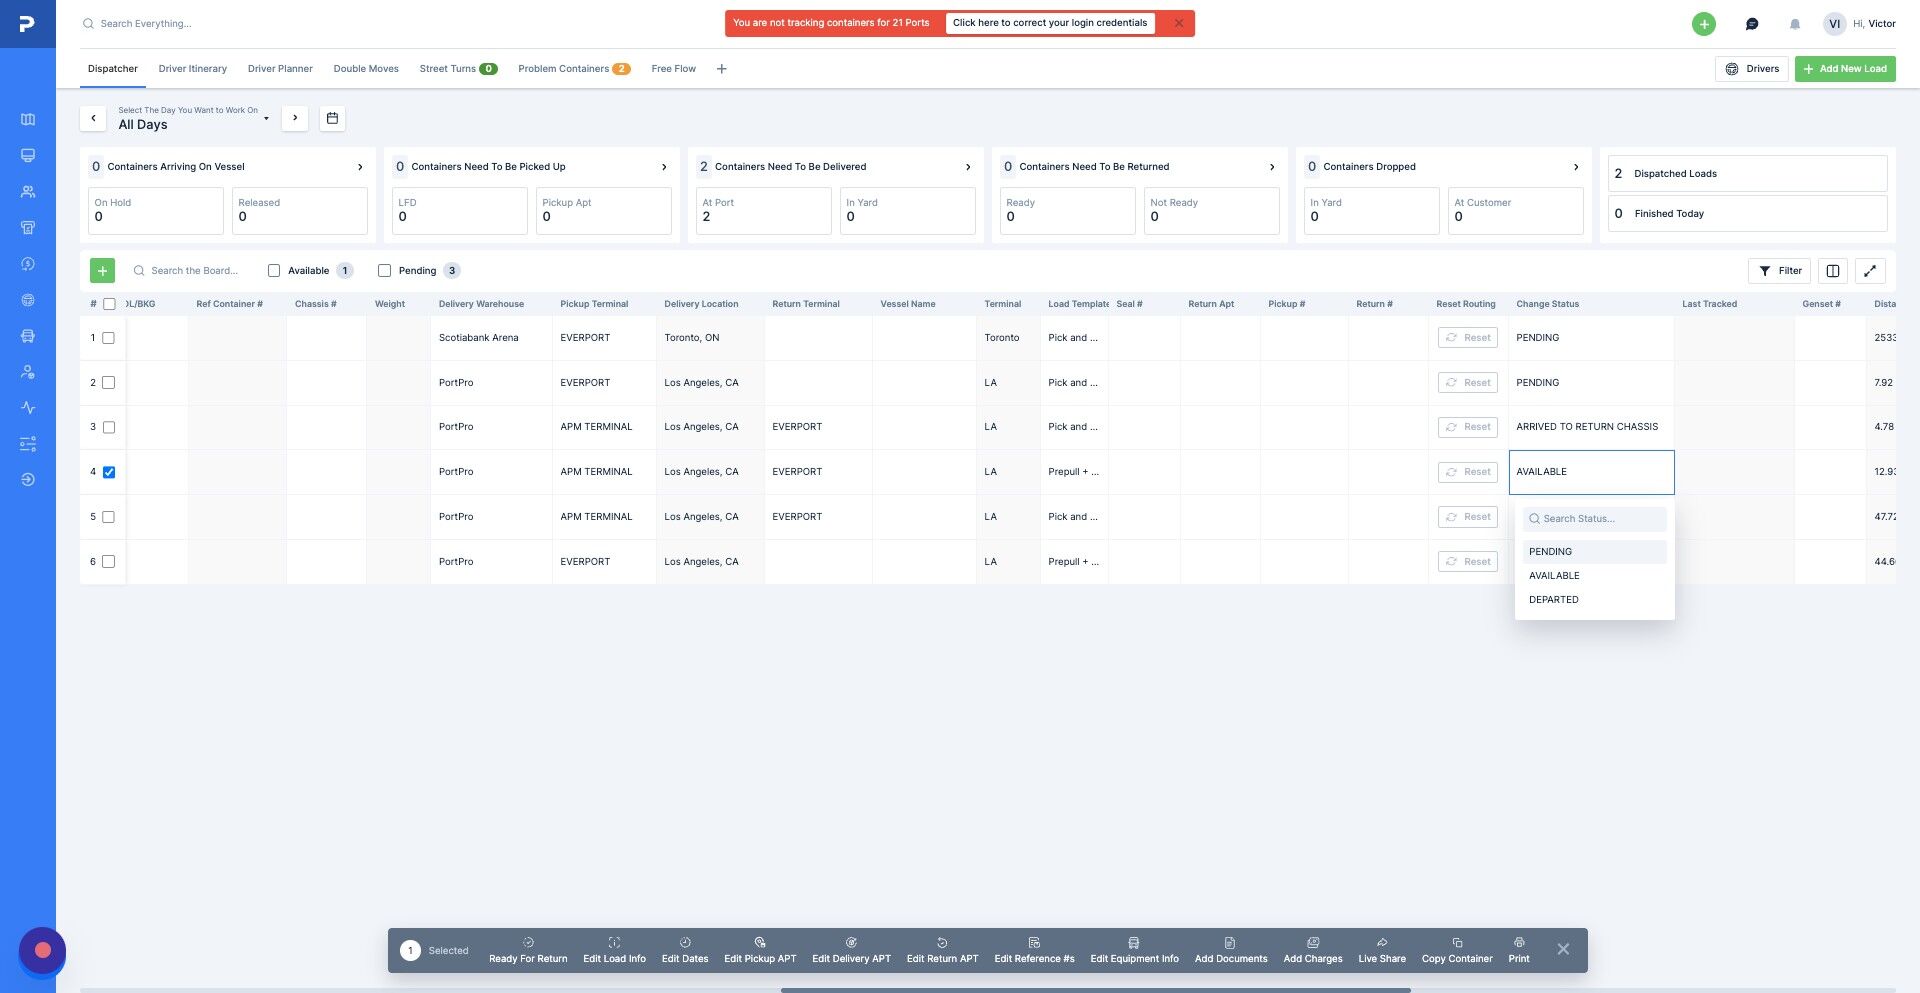Expand Containers Need To Be Returned card
The width and height of the screenshot is (1920, 993).
[x=1272, y=167]
